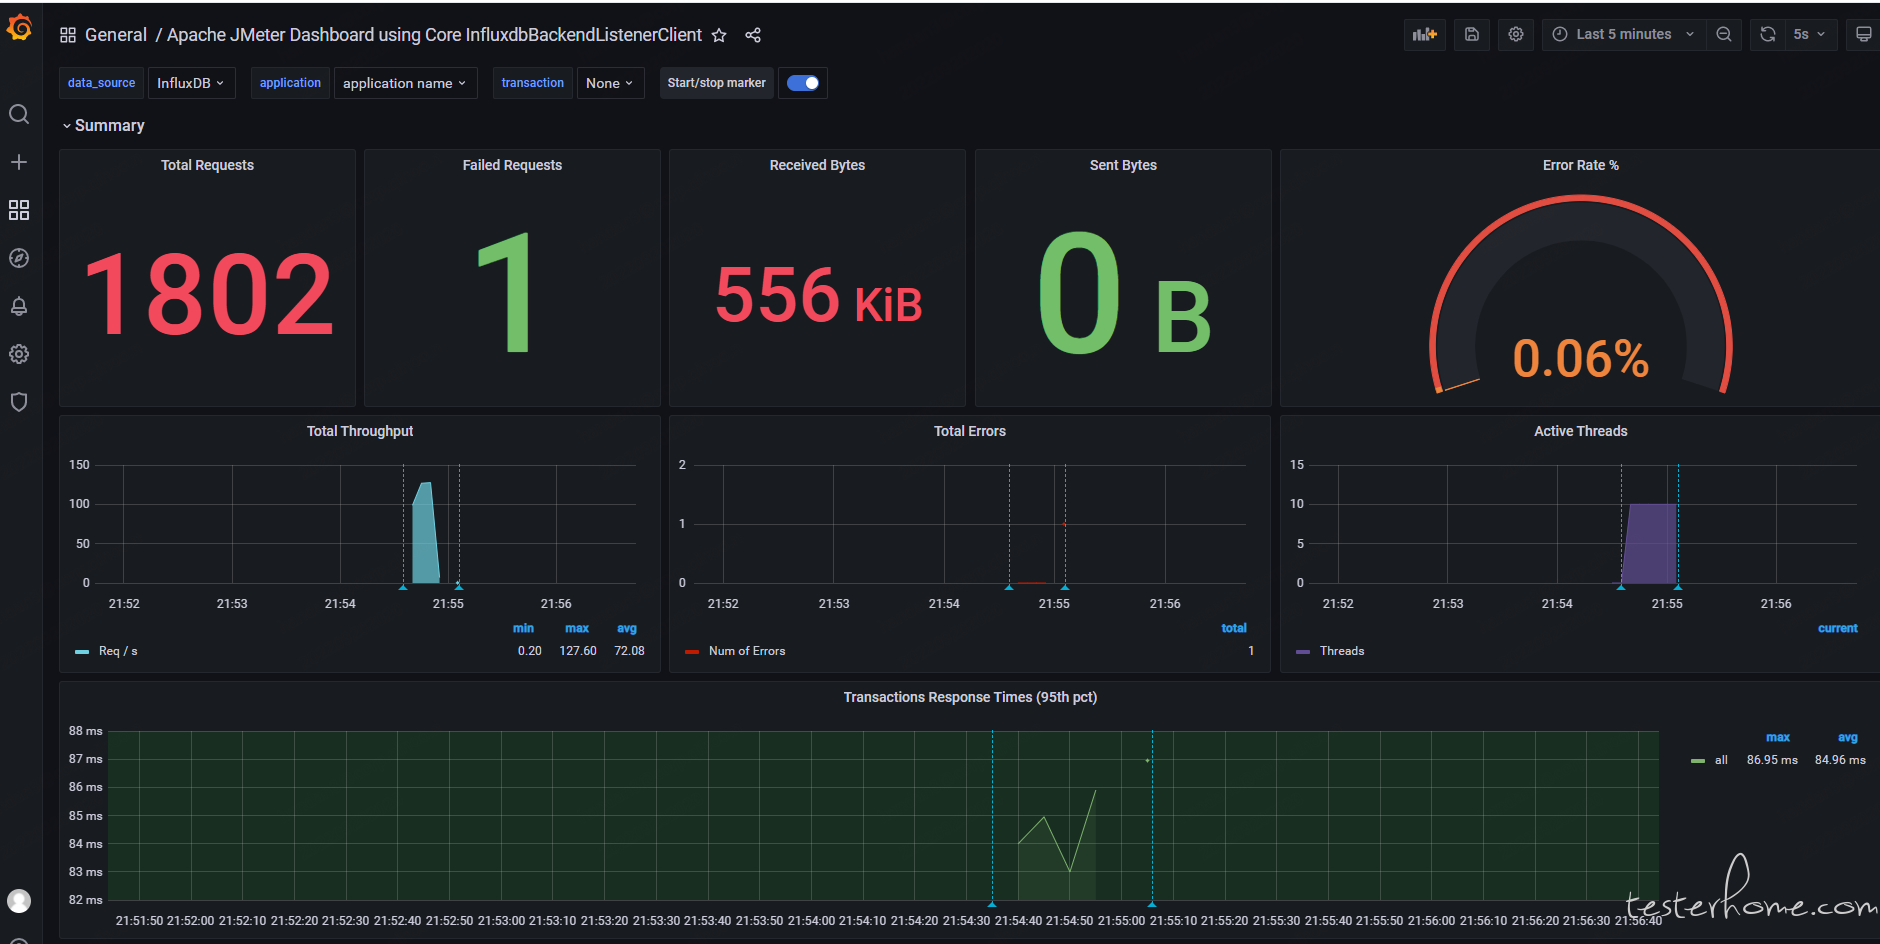Collapse the Summary row
Screen dimensions: 1880x944
click(x=104, y=125)
